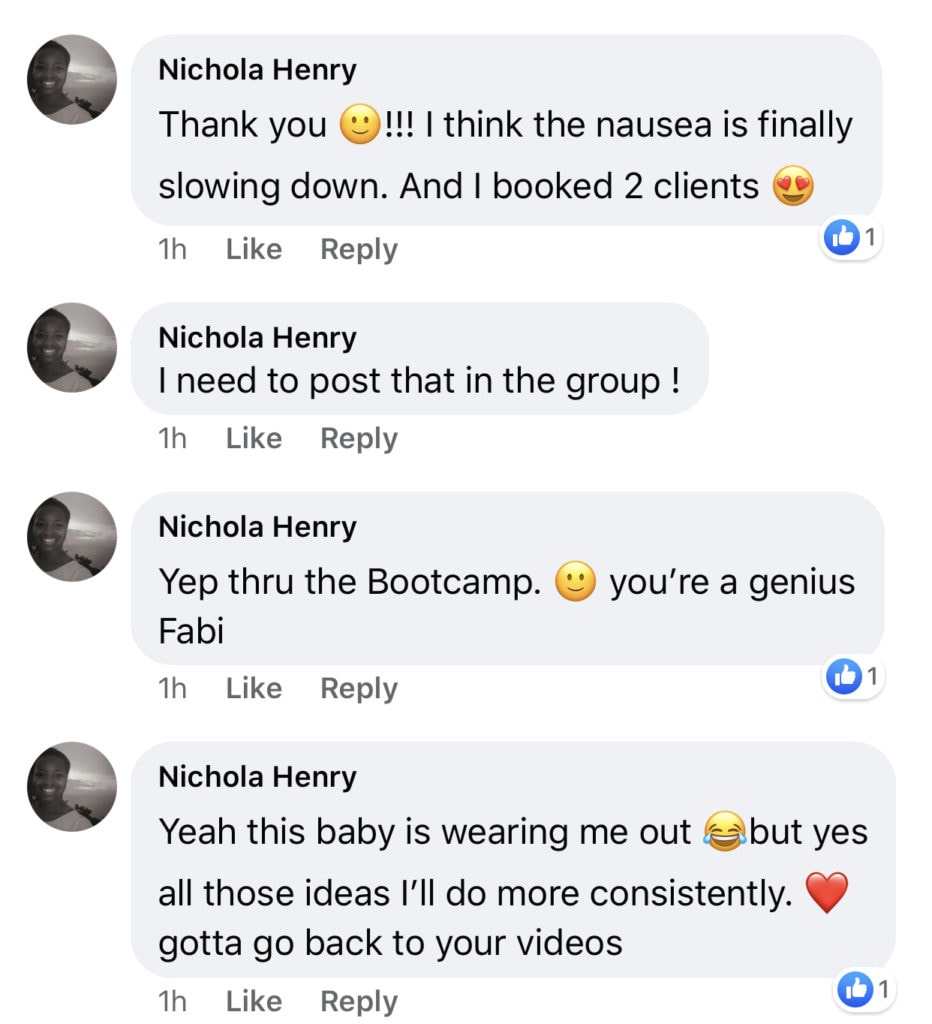Open Nichola Henry's name on the baby comment

(x=257, y=777)
